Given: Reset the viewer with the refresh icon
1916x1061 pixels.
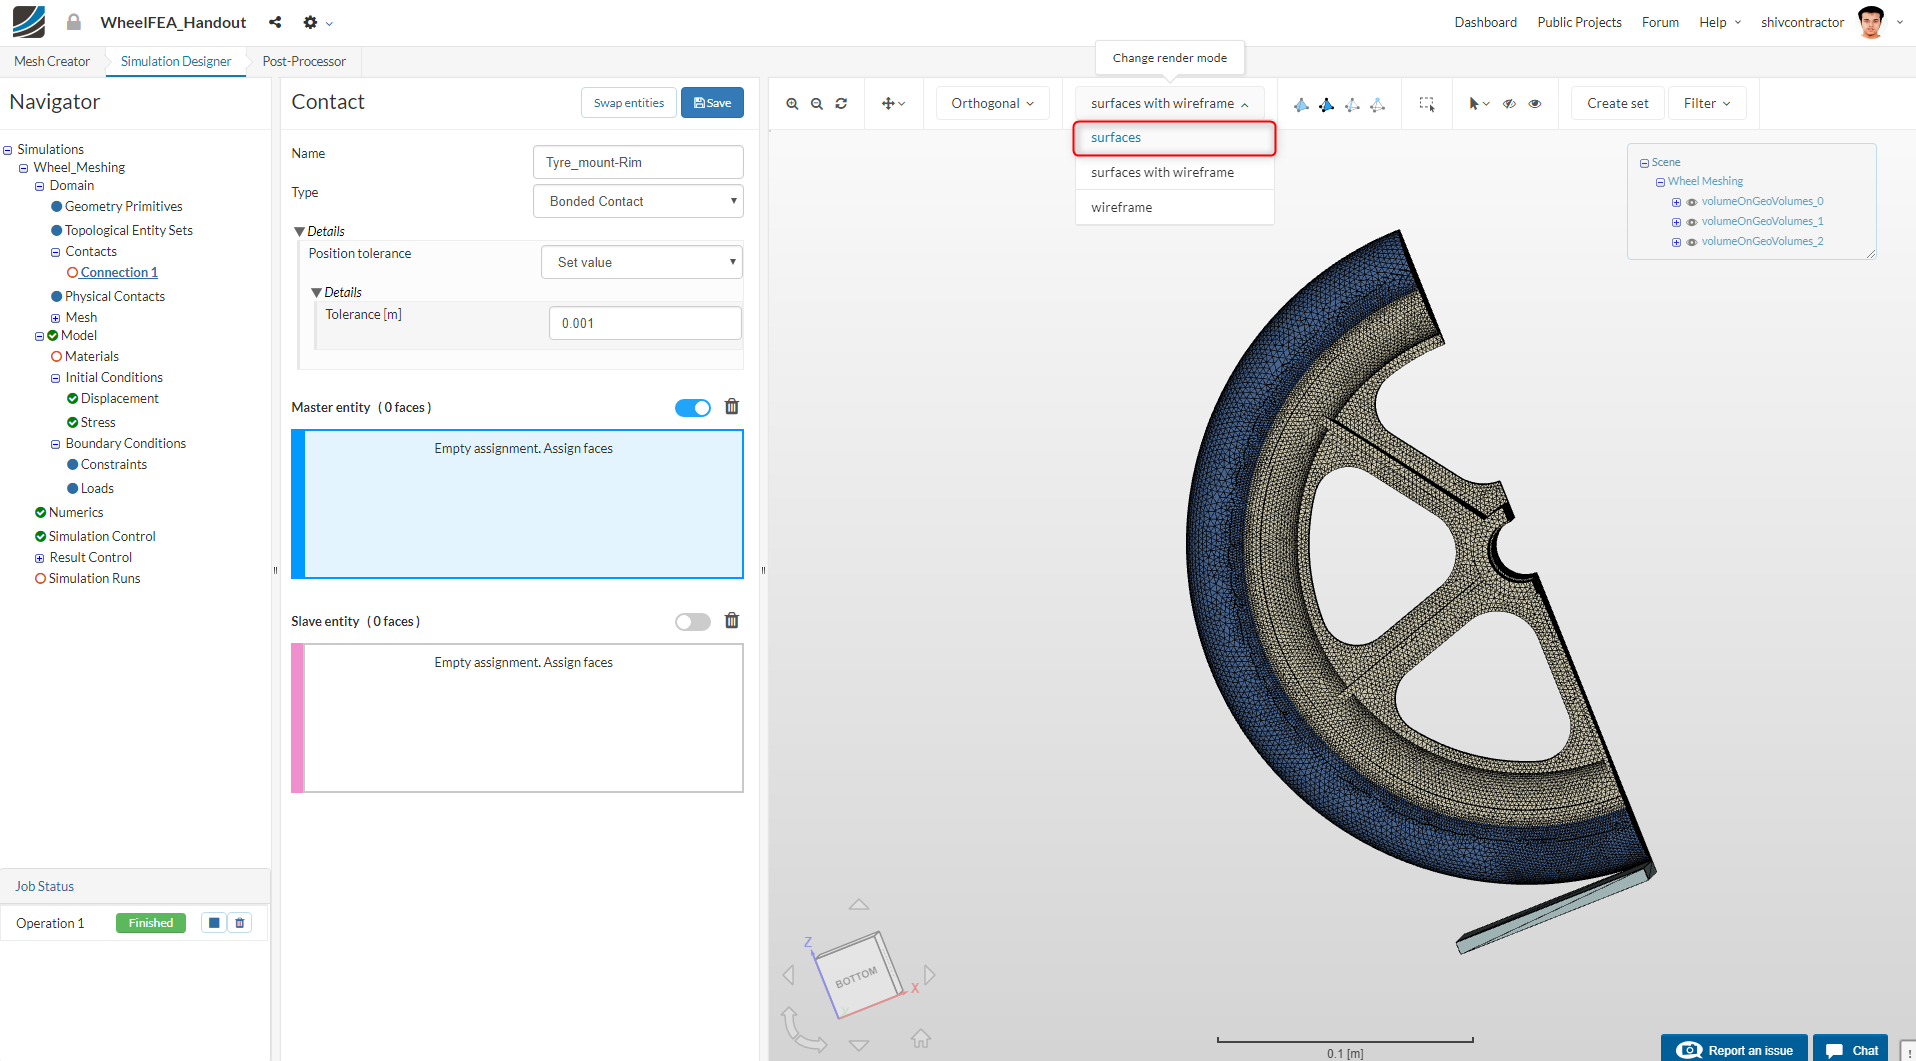Looking at the screenshot, I should tap(842, 104).
